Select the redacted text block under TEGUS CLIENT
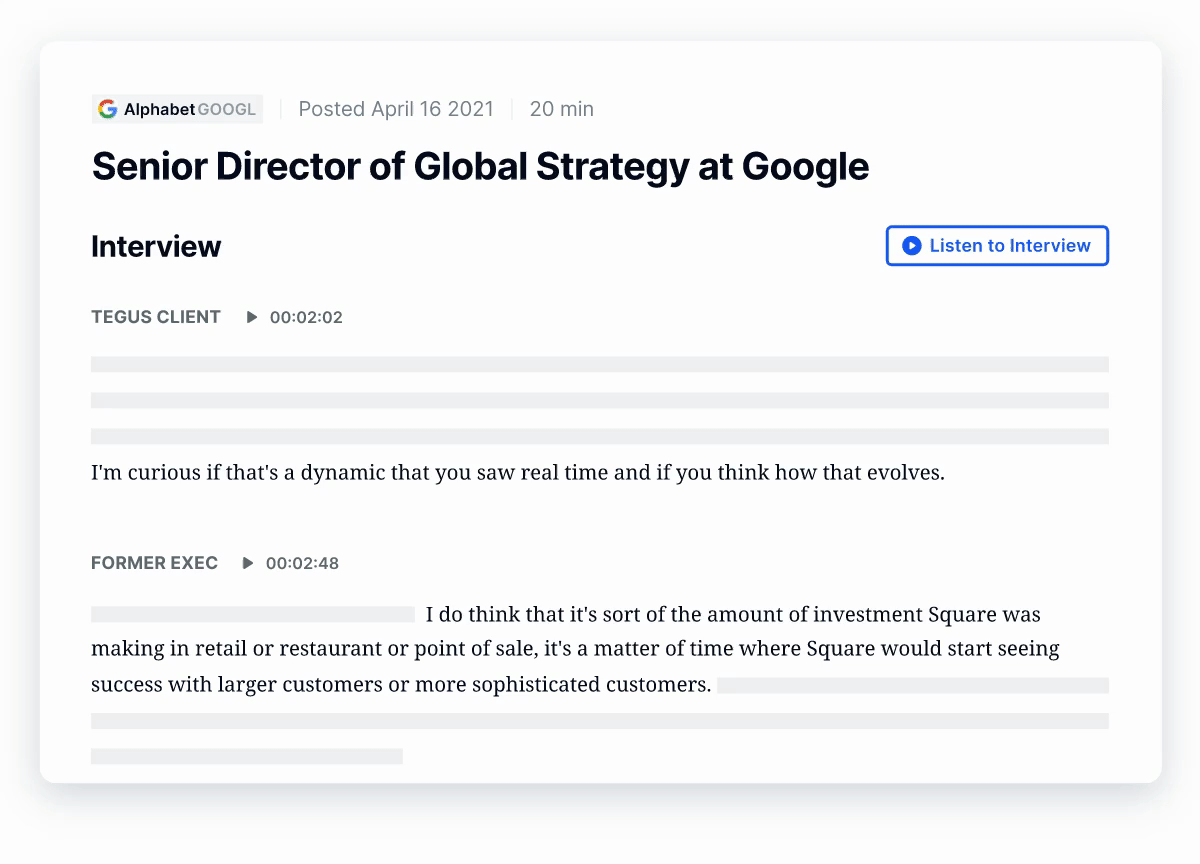The width and height of the screenshot is (1200, 864). pyautogui.click(x=600, y=400)
